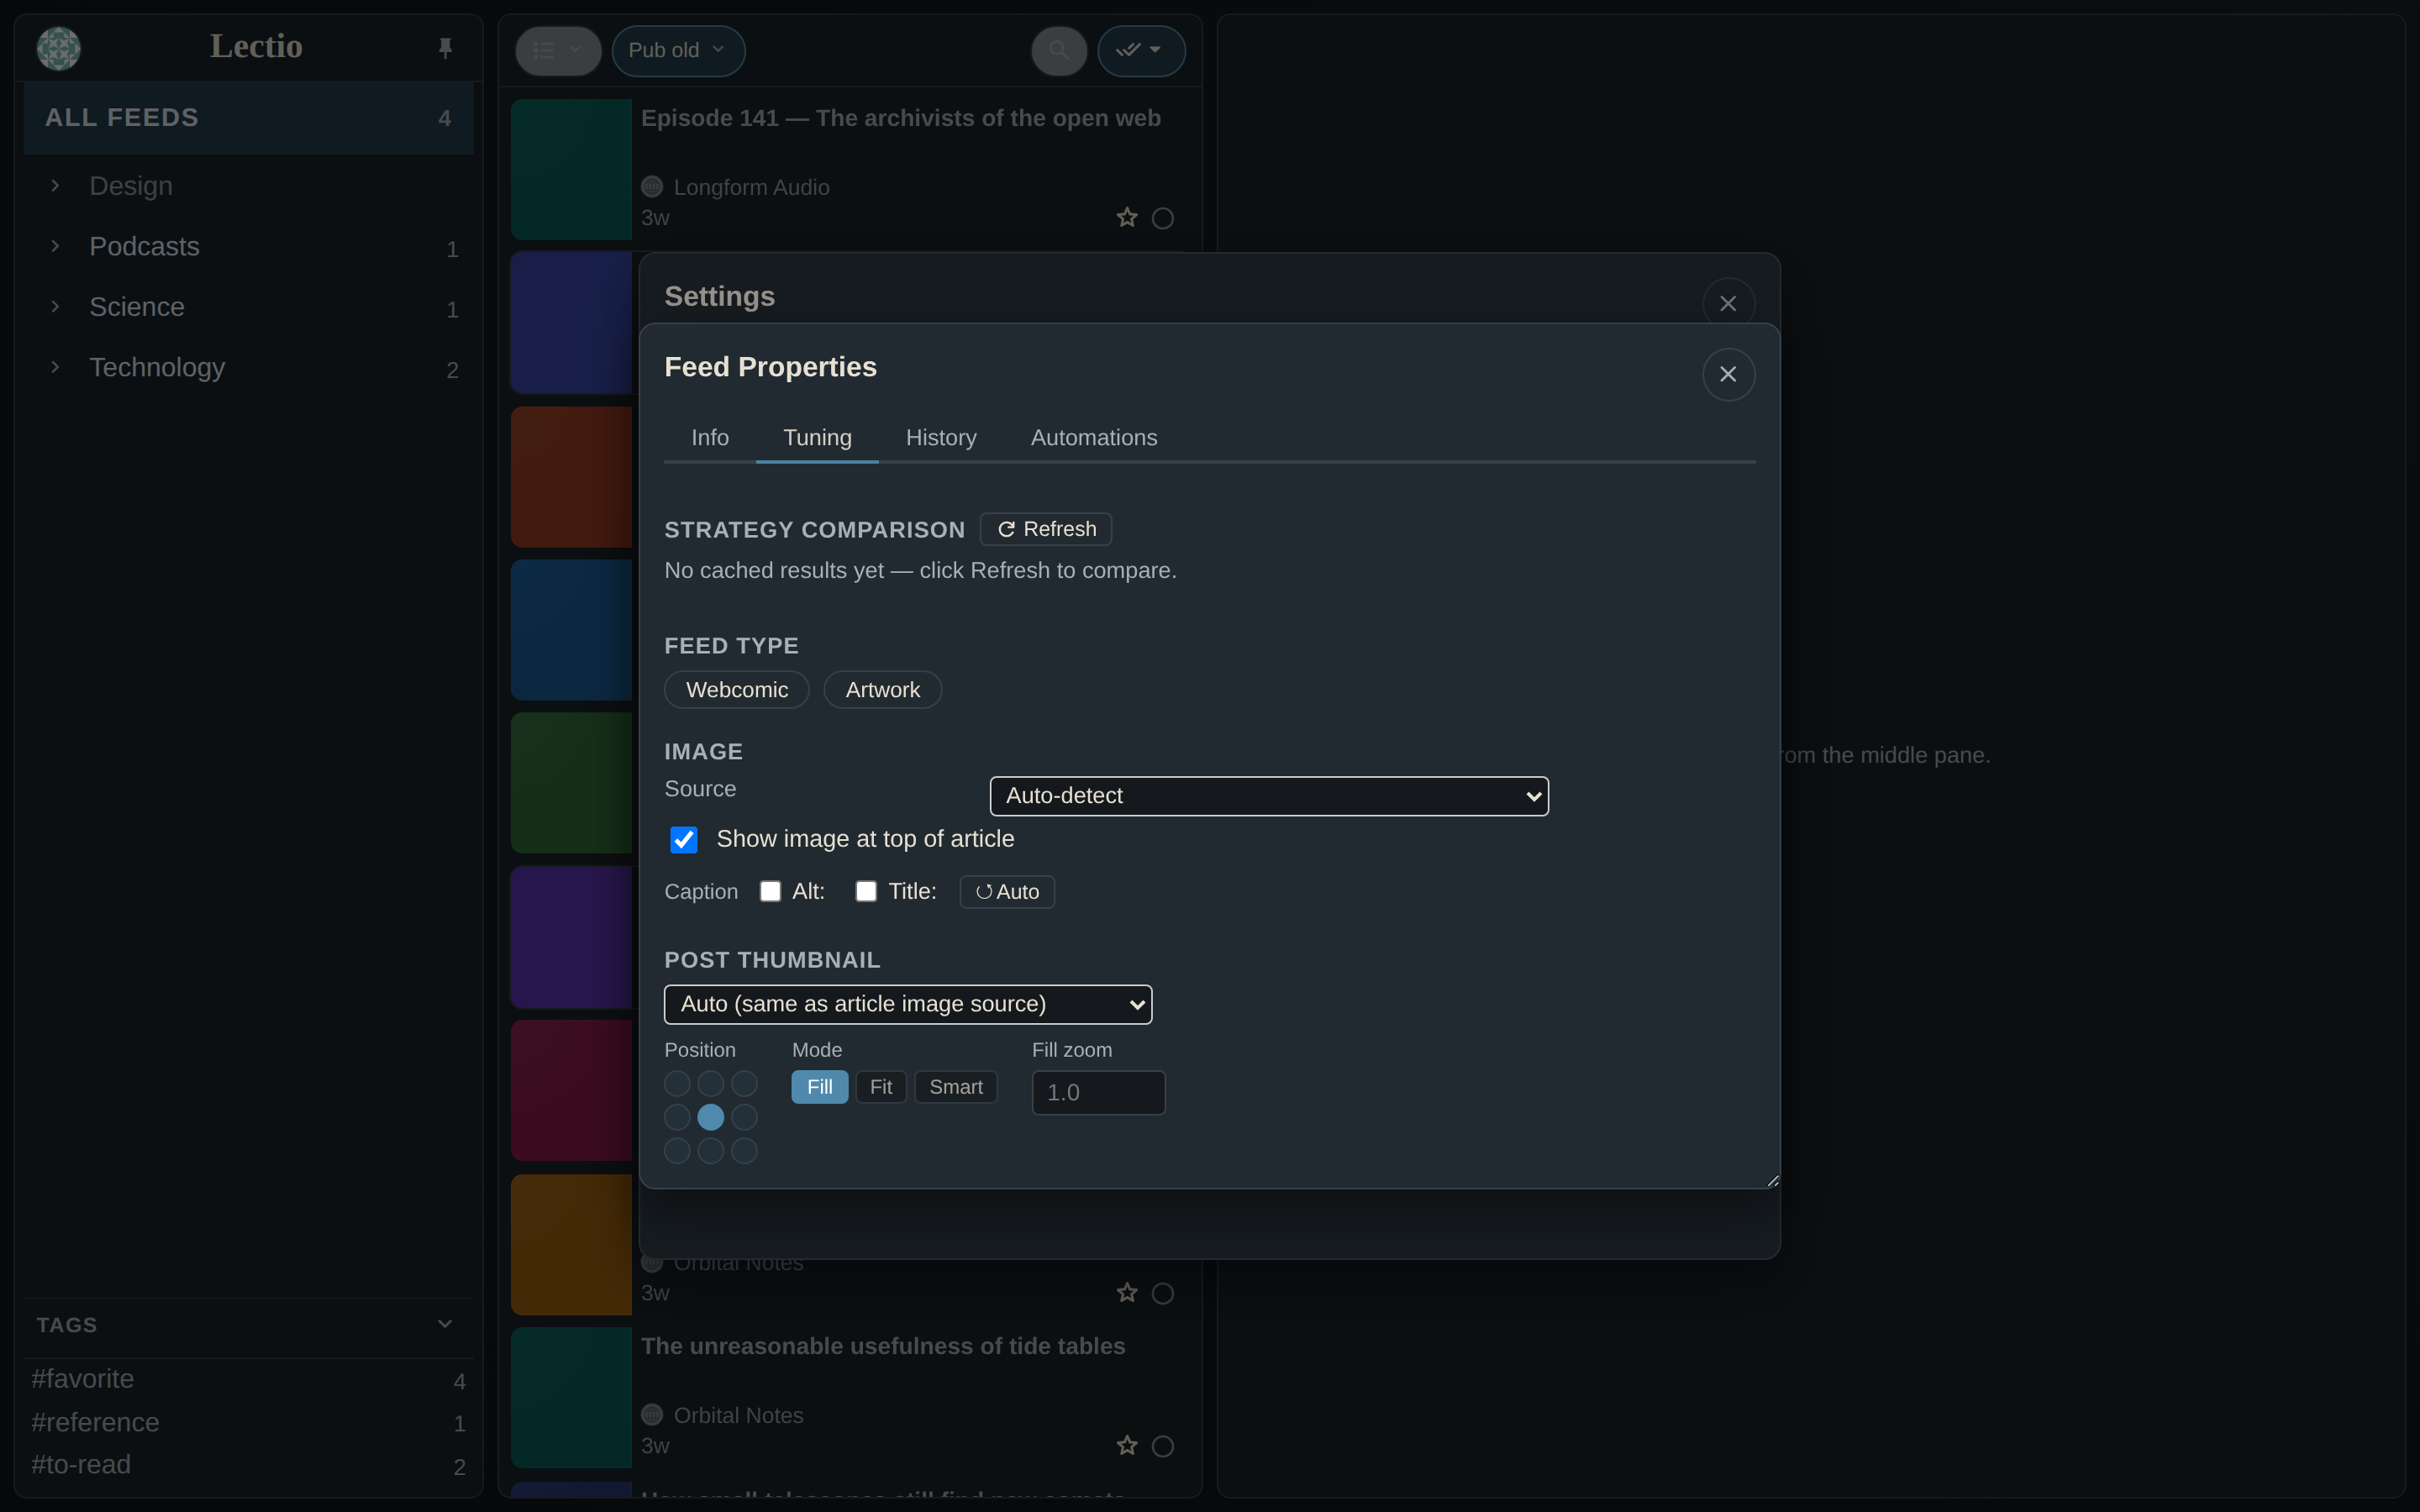The height and width of the screenshot is (1512, 2420).
Task: Open tide tables article thumbnail
Action: (571, 1398)
